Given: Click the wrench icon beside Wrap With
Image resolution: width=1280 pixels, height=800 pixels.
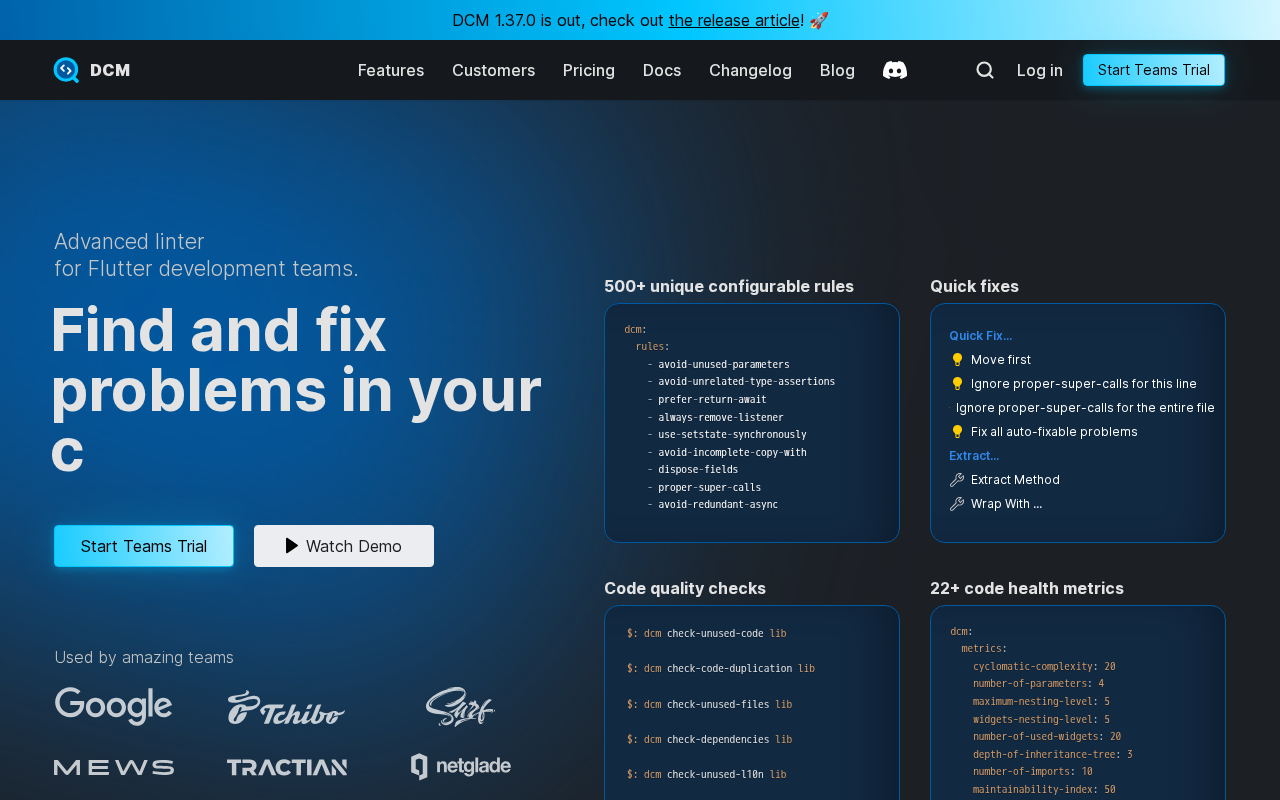Looking at the screenshot, I should coord(957,504).
